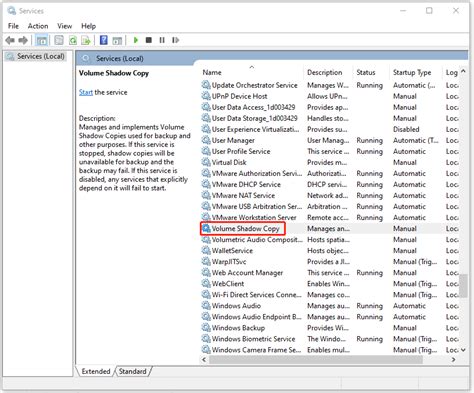Screen dimensions: 474x393
Task: Select the WarpJITSvc service row
Action: point(330,262)
